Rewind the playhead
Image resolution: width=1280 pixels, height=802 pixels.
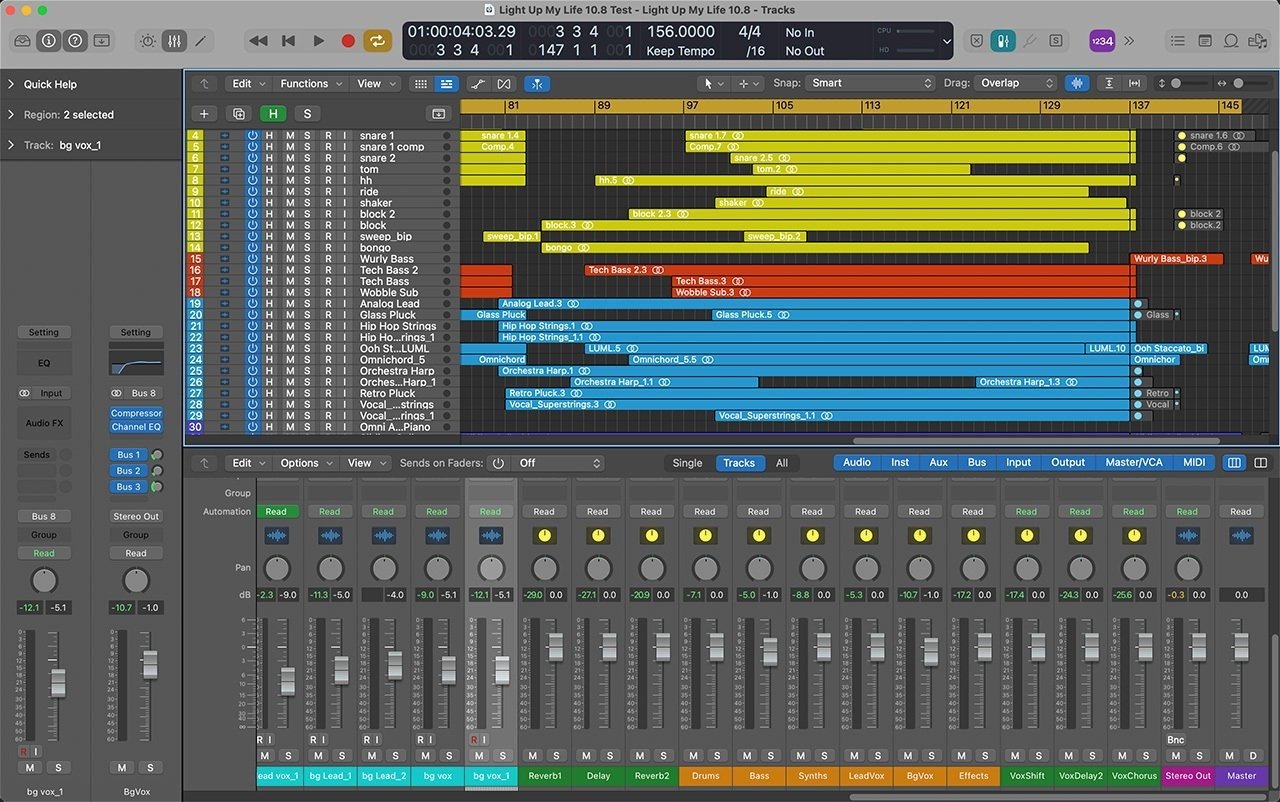click(x=258, y=41)
